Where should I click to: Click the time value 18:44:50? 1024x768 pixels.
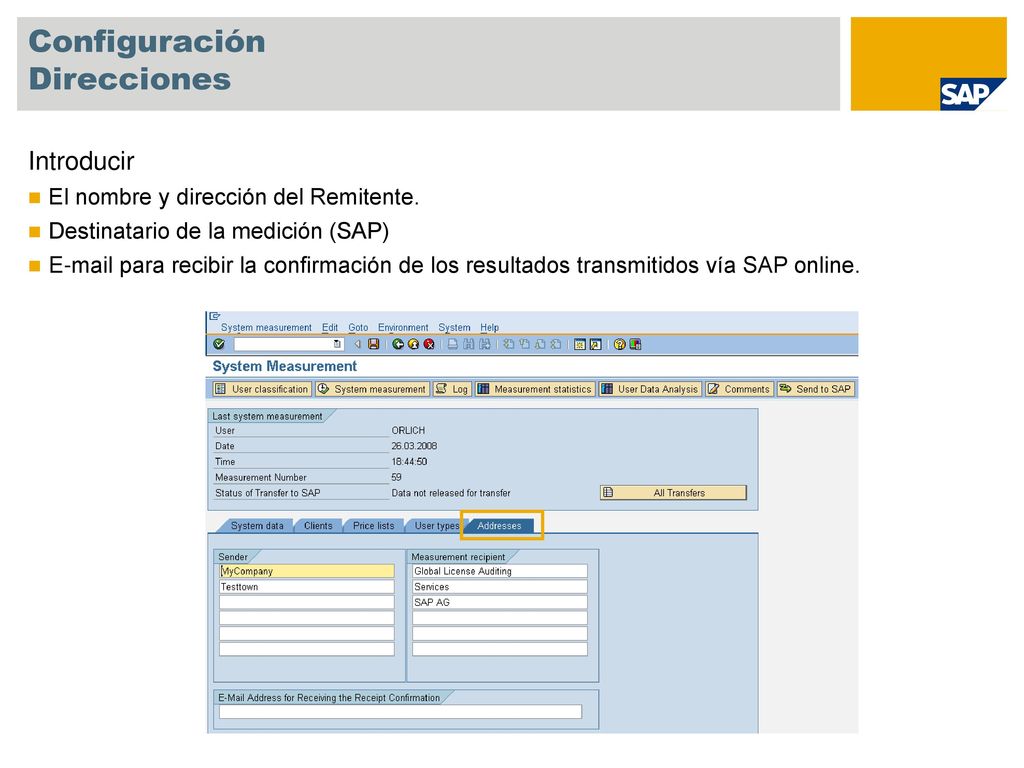tap(409, 462)
